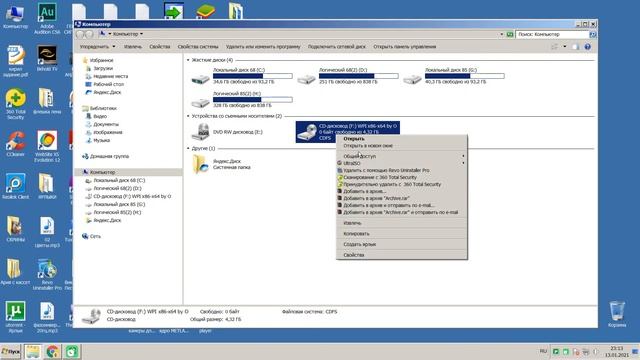
Task: Open Chrome from the taskbar
Action: pyautogui.click(x=52, y=351)
